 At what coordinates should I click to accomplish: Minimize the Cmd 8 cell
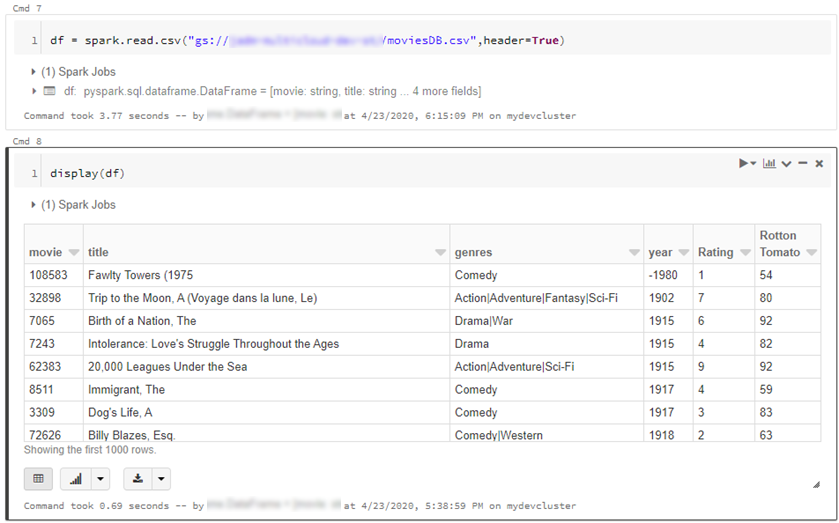pos(803,163)
